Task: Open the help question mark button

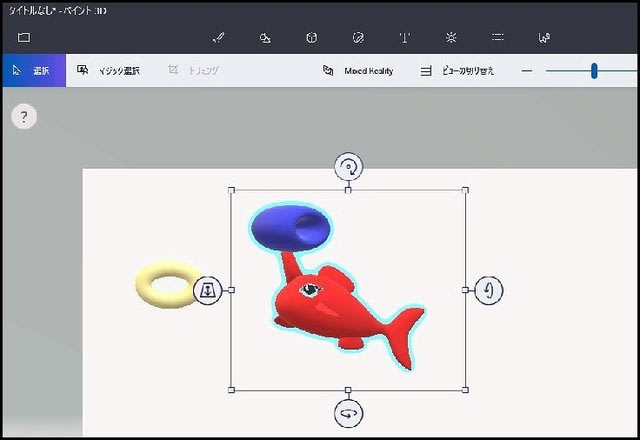Action: (24, 117)
